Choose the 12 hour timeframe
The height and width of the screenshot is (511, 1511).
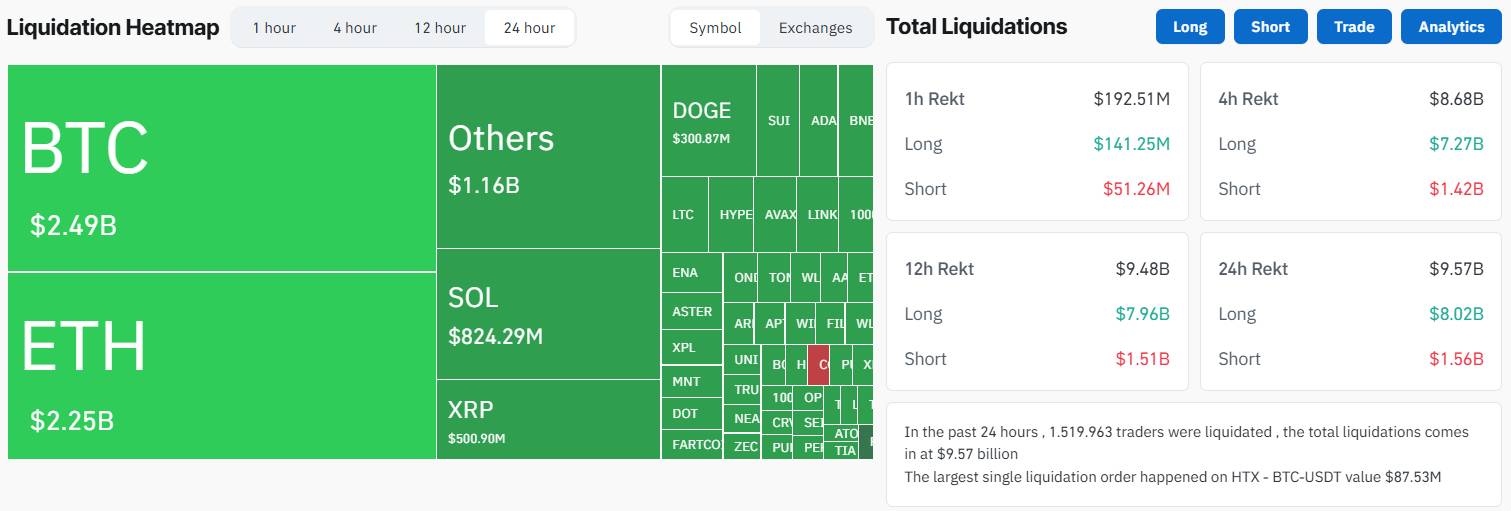(x=440, y=28)
